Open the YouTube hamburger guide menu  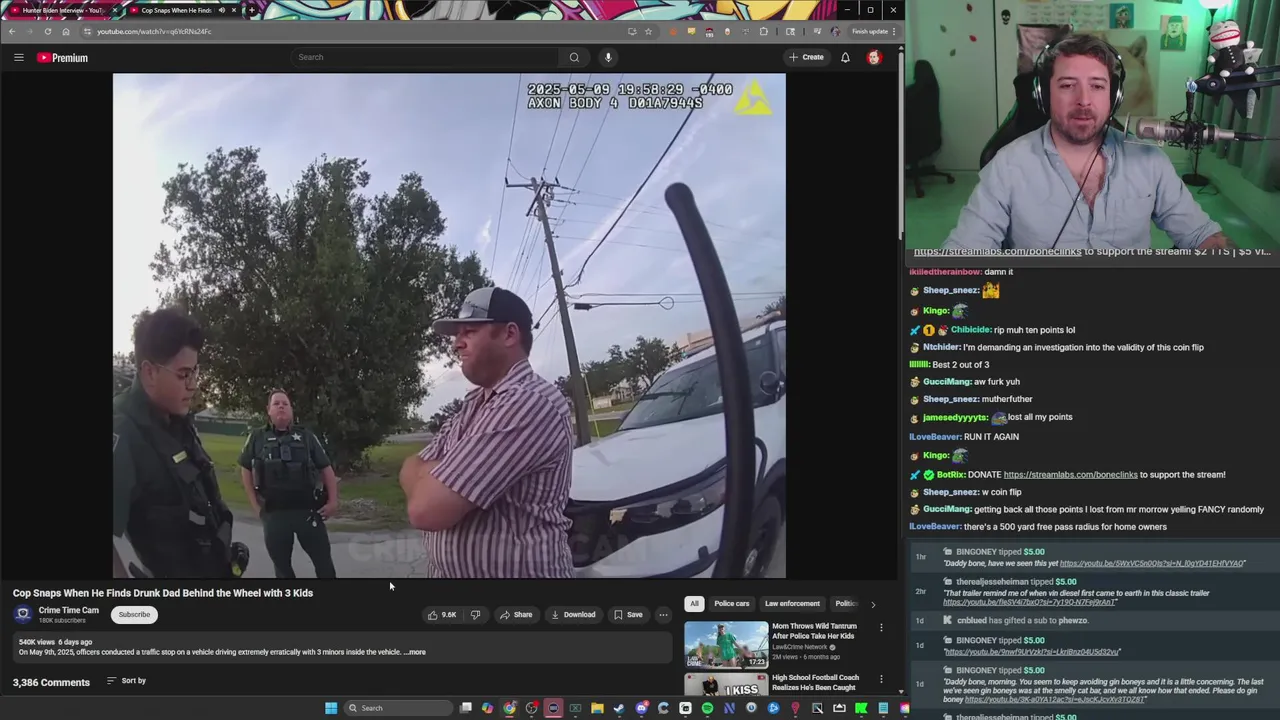(18, 57)
